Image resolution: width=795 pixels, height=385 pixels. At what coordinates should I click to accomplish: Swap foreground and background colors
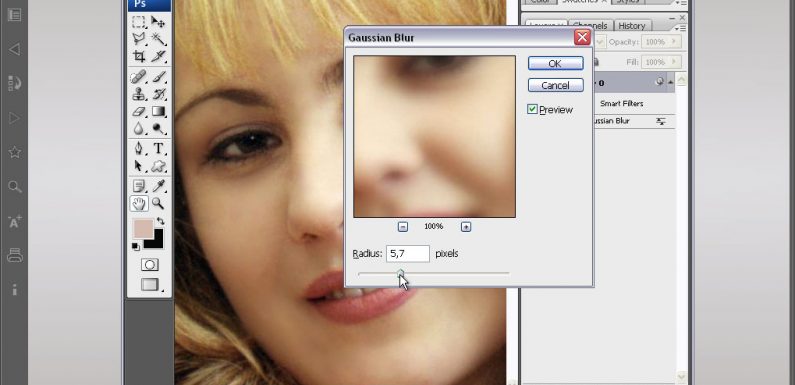coord(161,221)
